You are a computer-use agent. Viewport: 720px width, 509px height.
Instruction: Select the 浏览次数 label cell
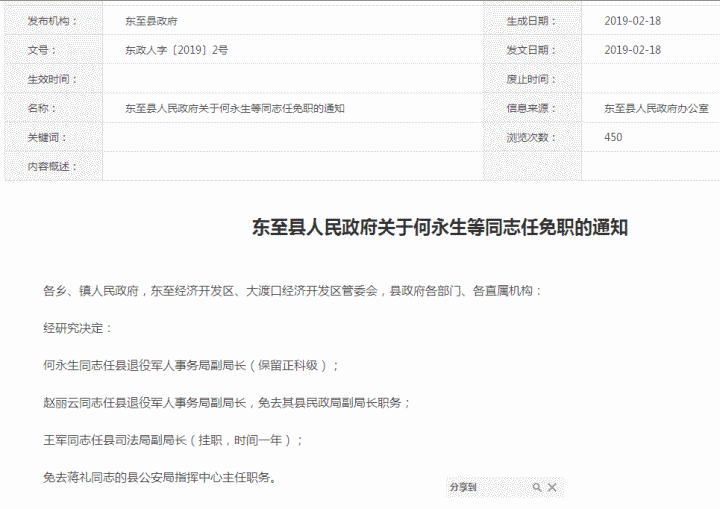click(532, 137)
